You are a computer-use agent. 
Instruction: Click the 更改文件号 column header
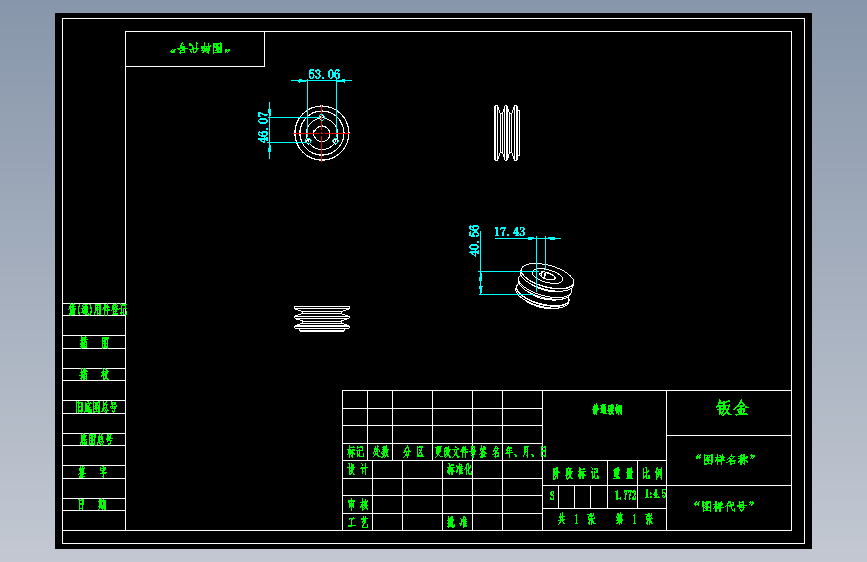coord(455,452)
